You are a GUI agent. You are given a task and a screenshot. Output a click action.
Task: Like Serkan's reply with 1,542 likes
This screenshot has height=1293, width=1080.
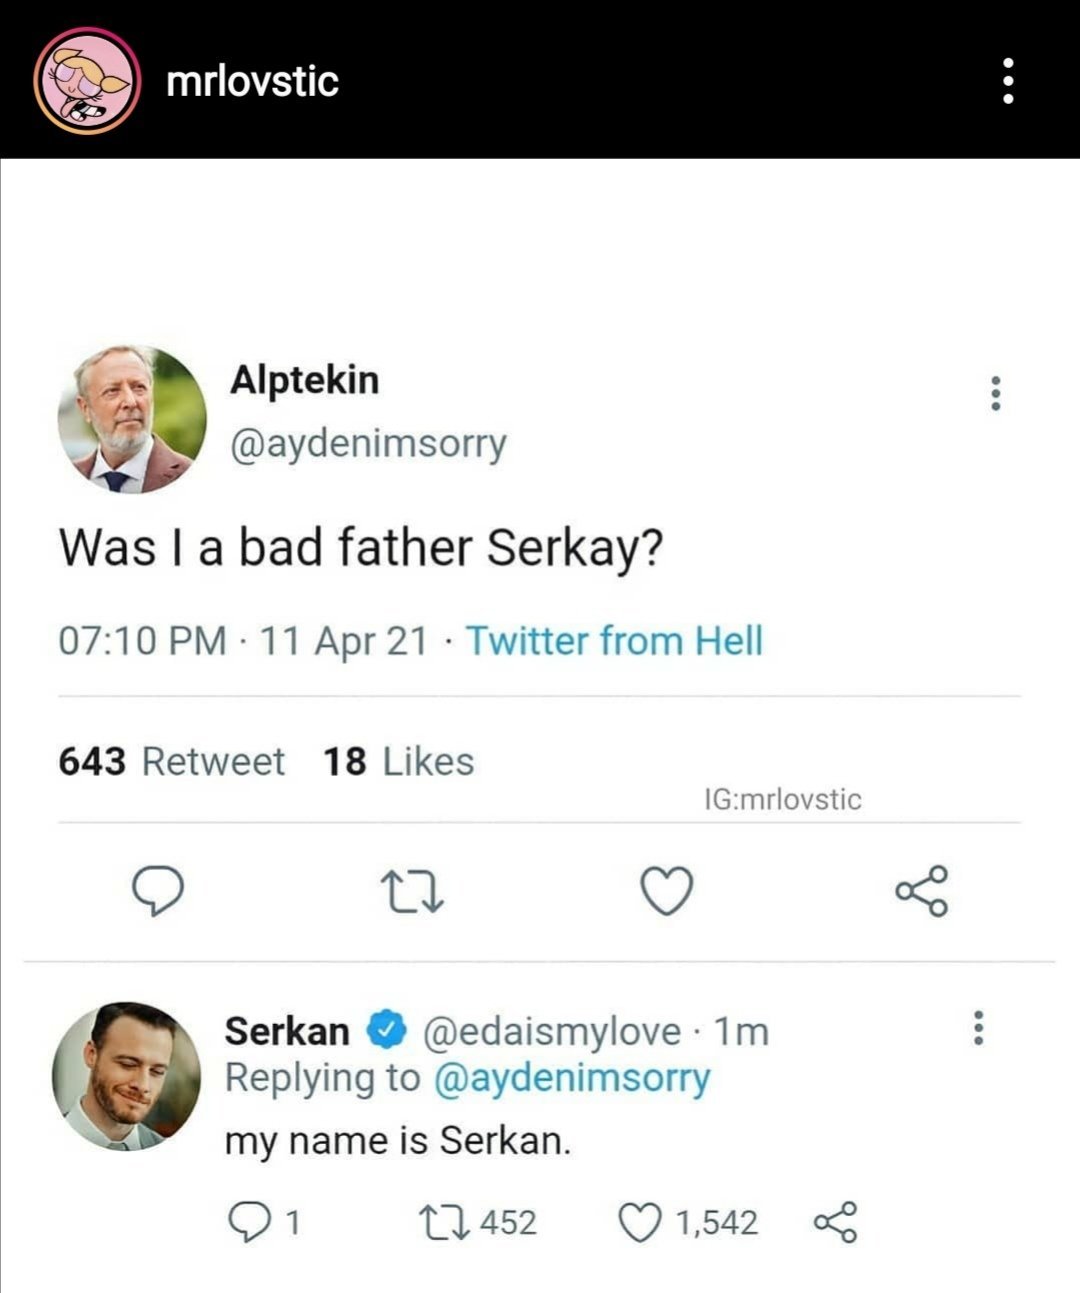[640, 1222]
